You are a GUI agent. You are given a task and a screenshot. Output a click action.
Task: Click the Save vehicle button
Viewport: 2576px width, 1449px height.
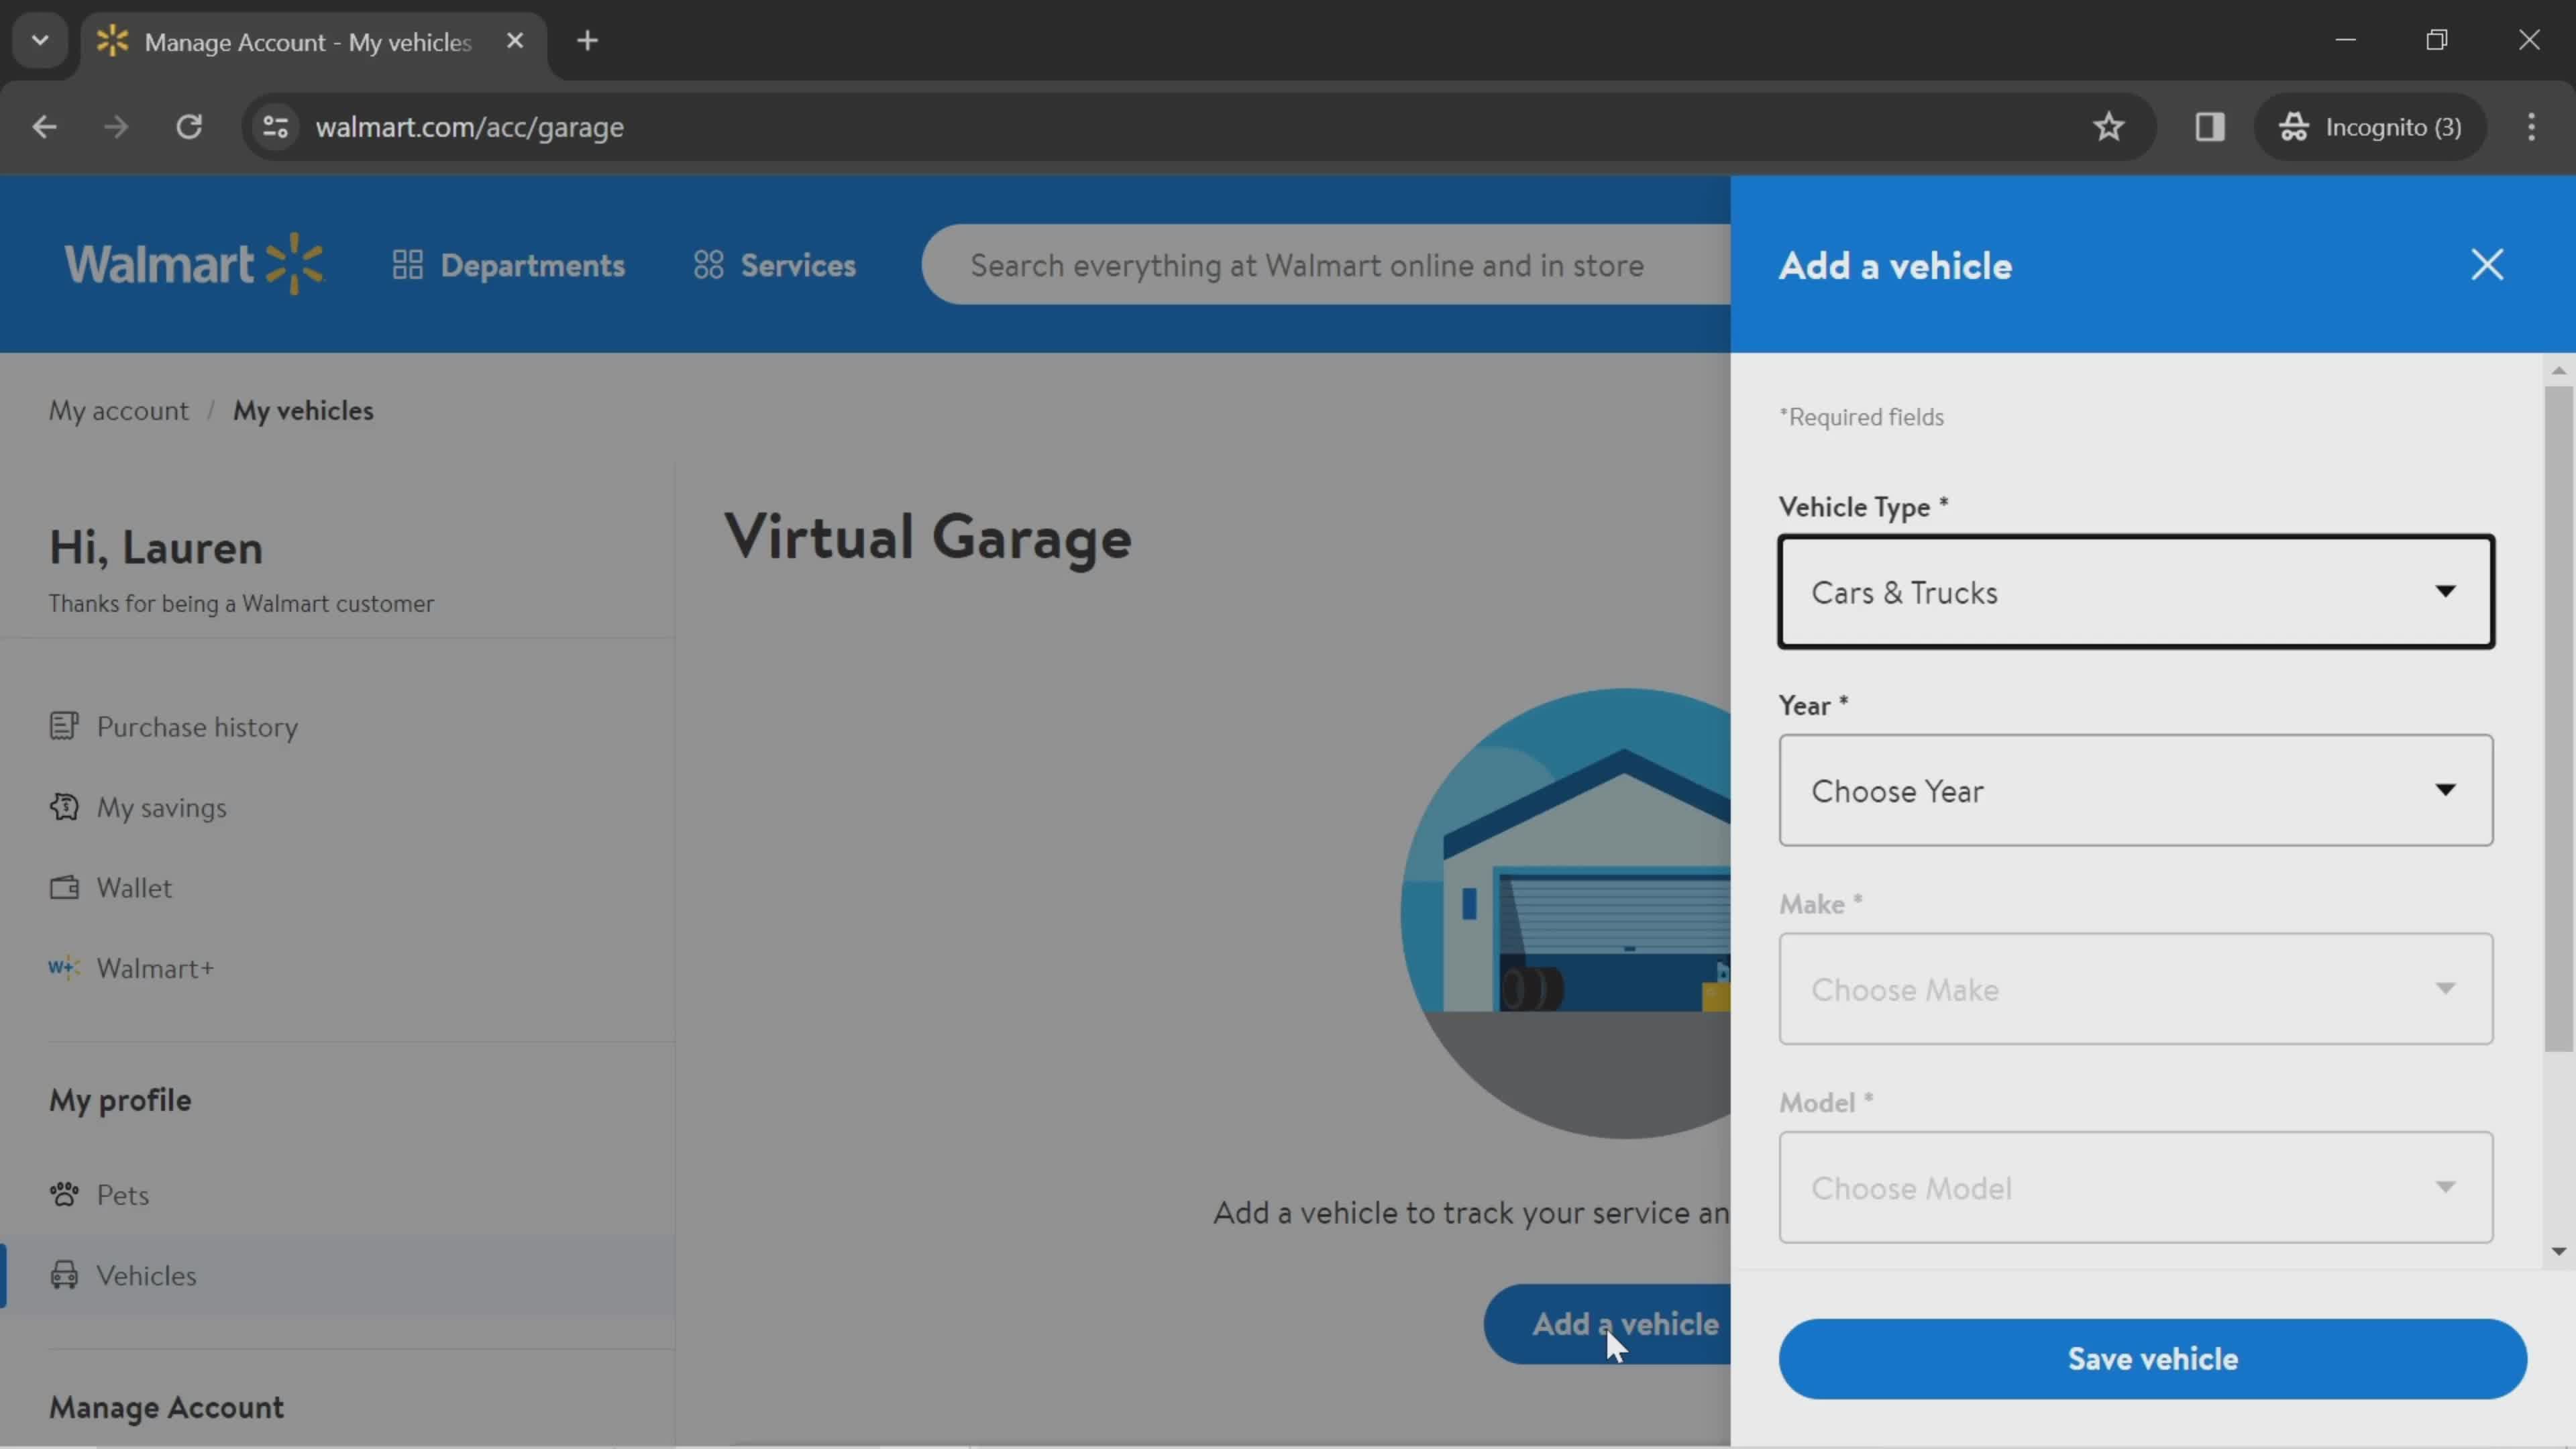point(2152,1358)
